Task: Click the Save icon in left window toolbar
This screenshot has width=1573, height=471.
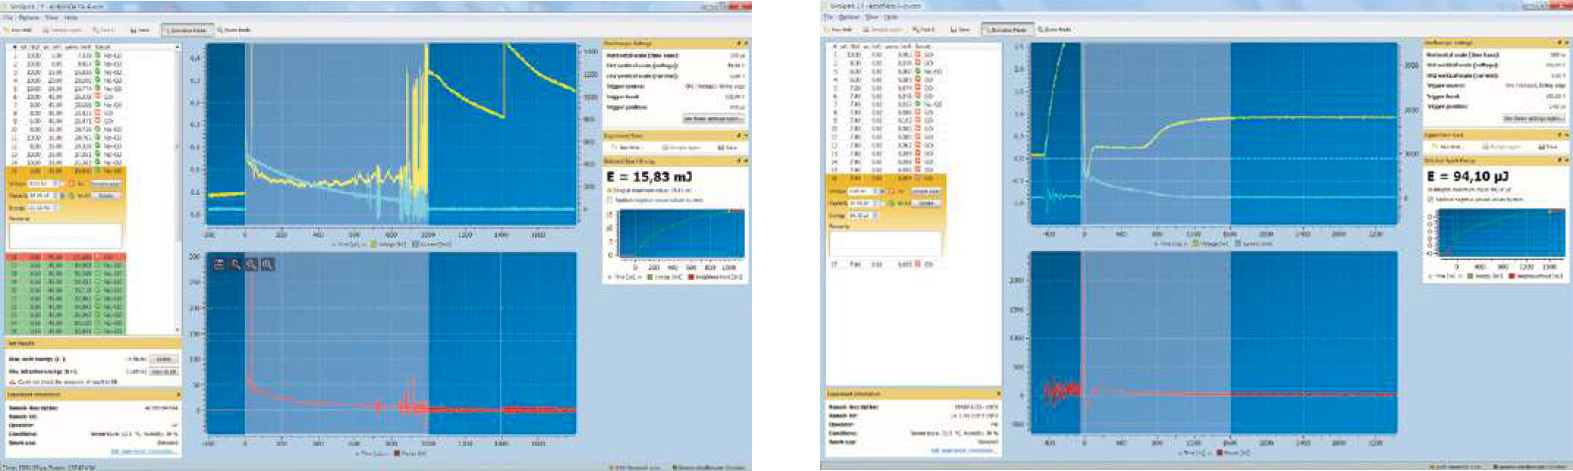Action: (x=141, y=30)
